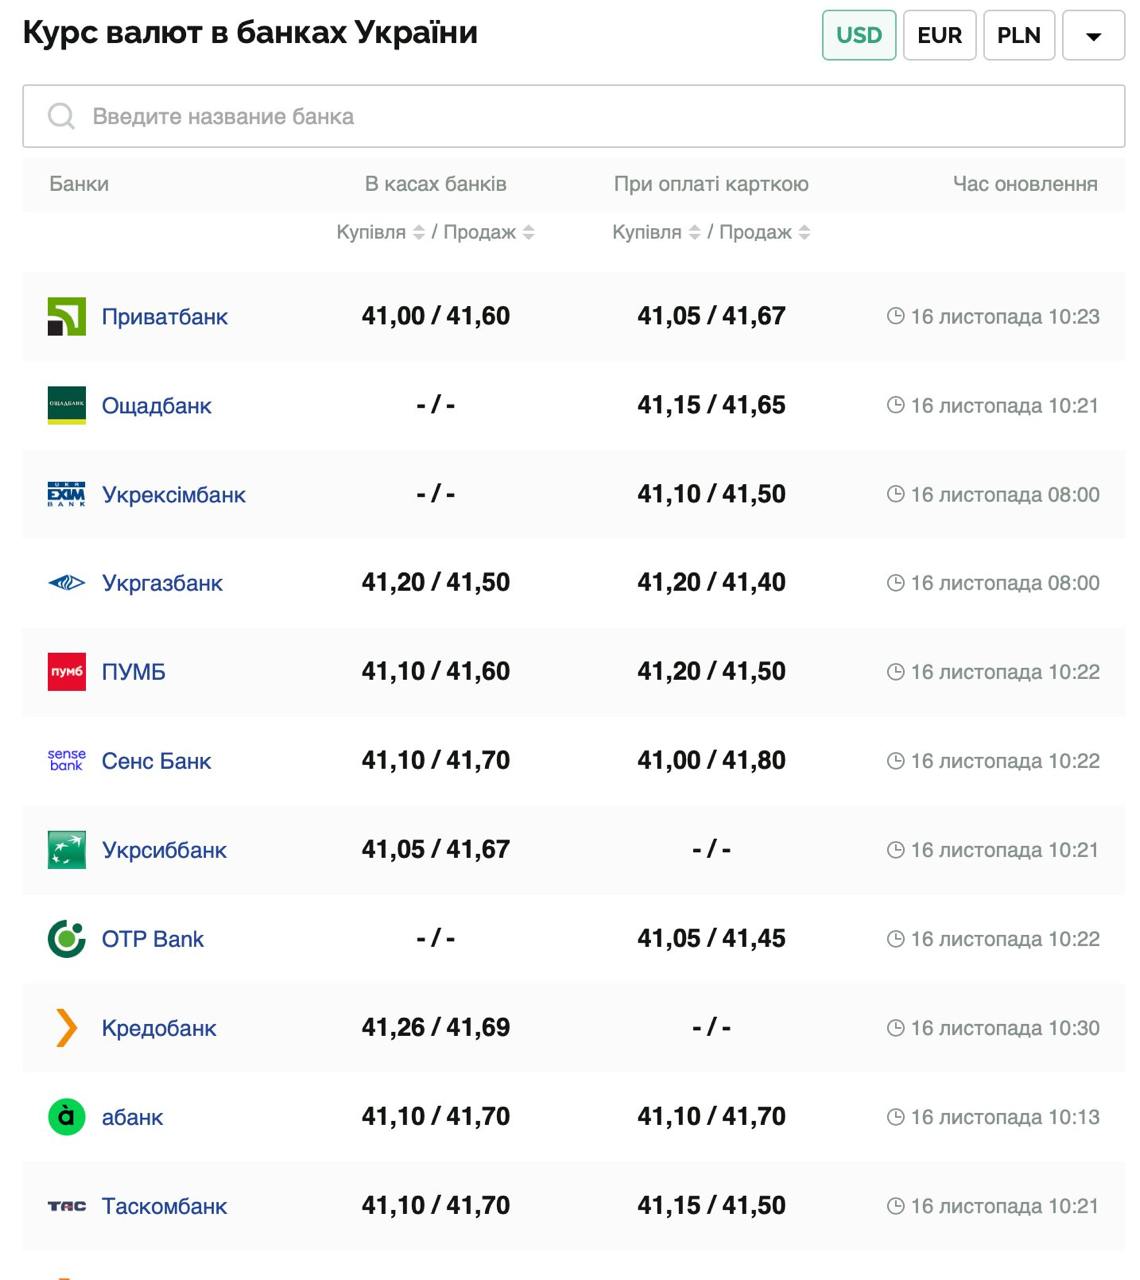Viewport: 1140px width, 1280px height.
Task: Select the USD currency tab
Action: pos(859,35)
